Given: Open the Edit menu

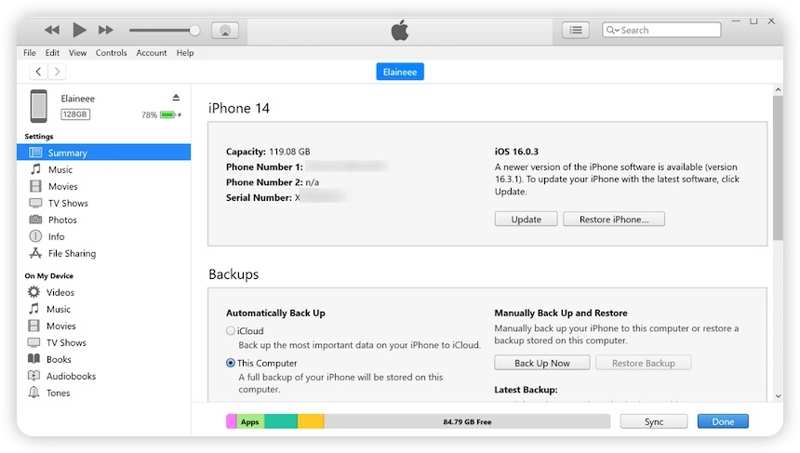Looking at the screenshot, I should 52,53.
